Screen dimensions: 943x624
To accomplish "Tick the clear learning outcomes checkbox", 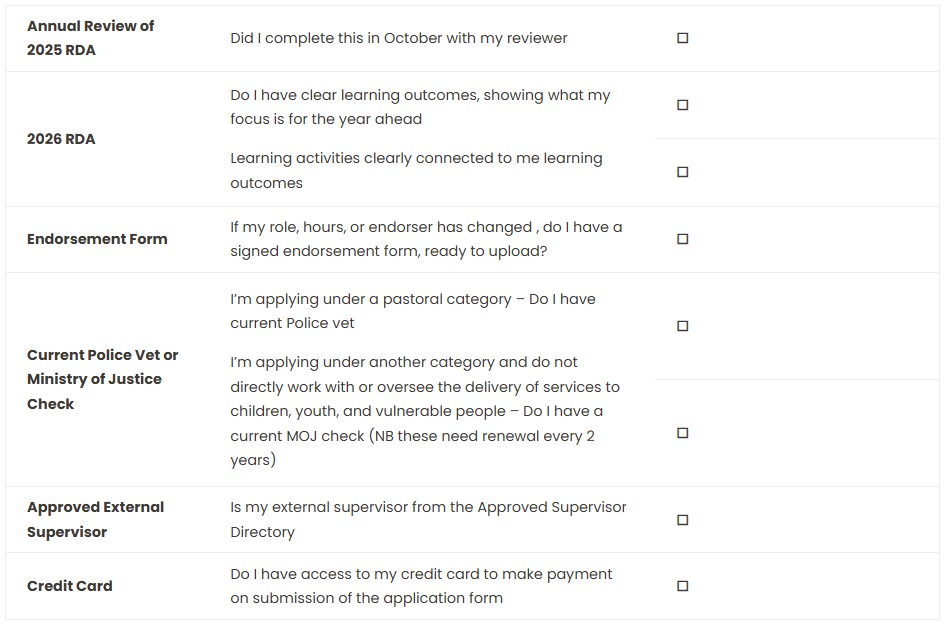I will (683, 105).
